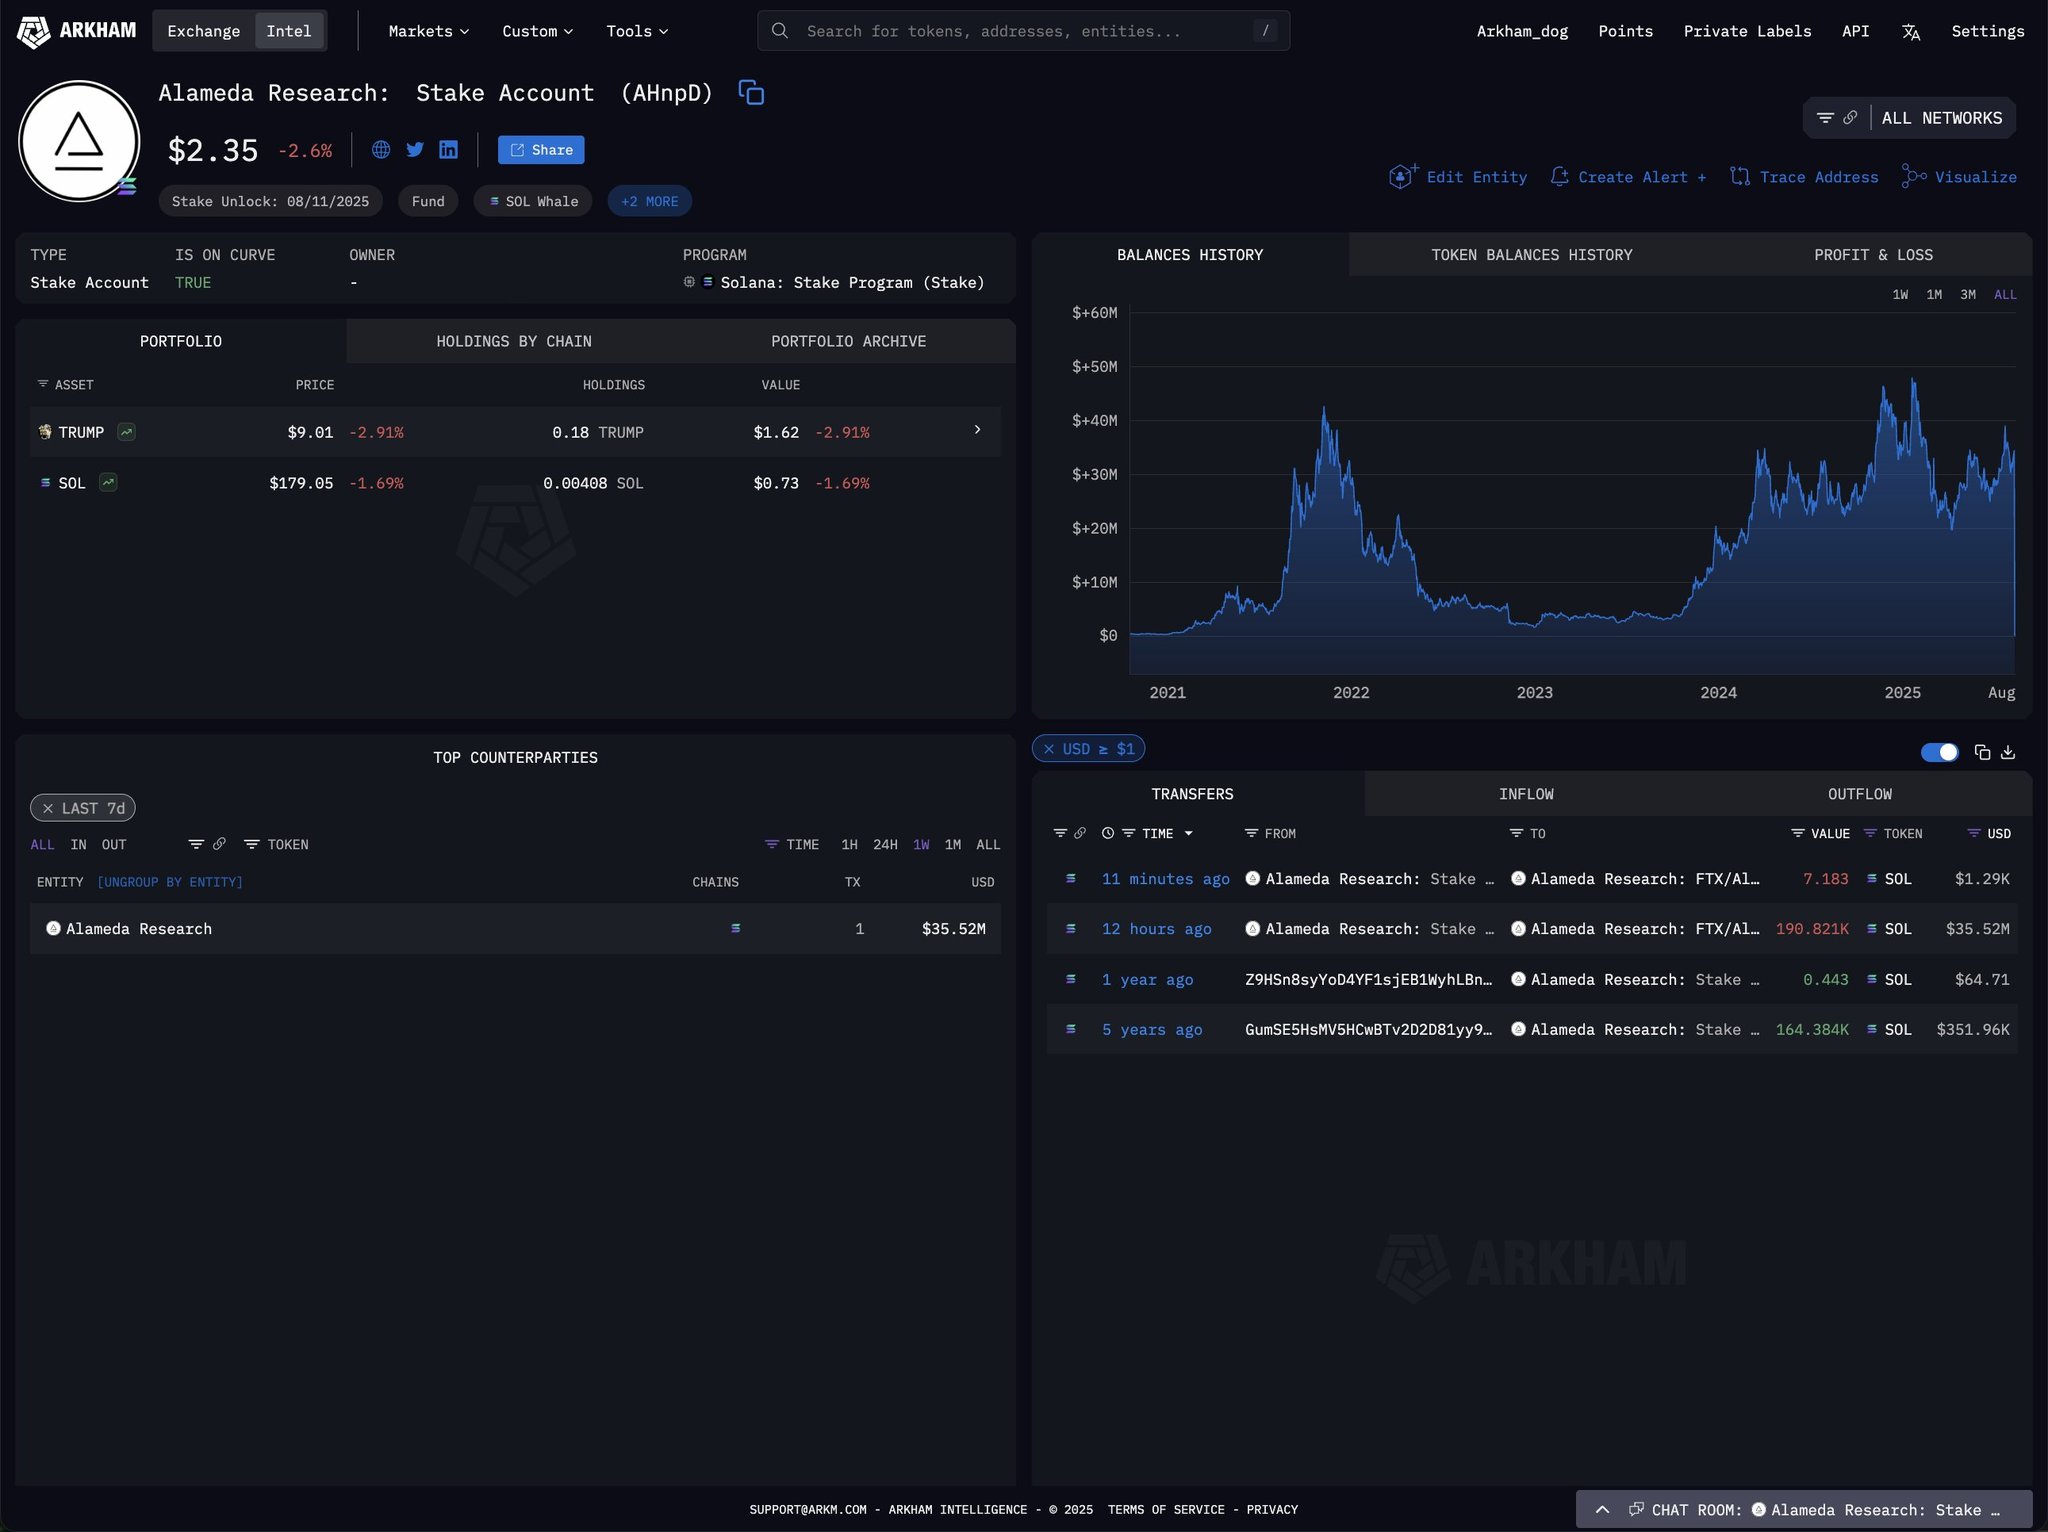
Task: Open the Twitter profile icon
Action: 415,150
